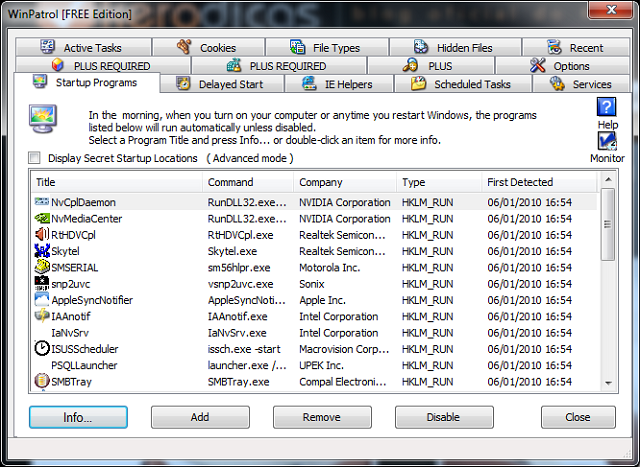Click the ISUSScheduler clock icon
Viewport: 640px width, 467px height.
[42, 349]
